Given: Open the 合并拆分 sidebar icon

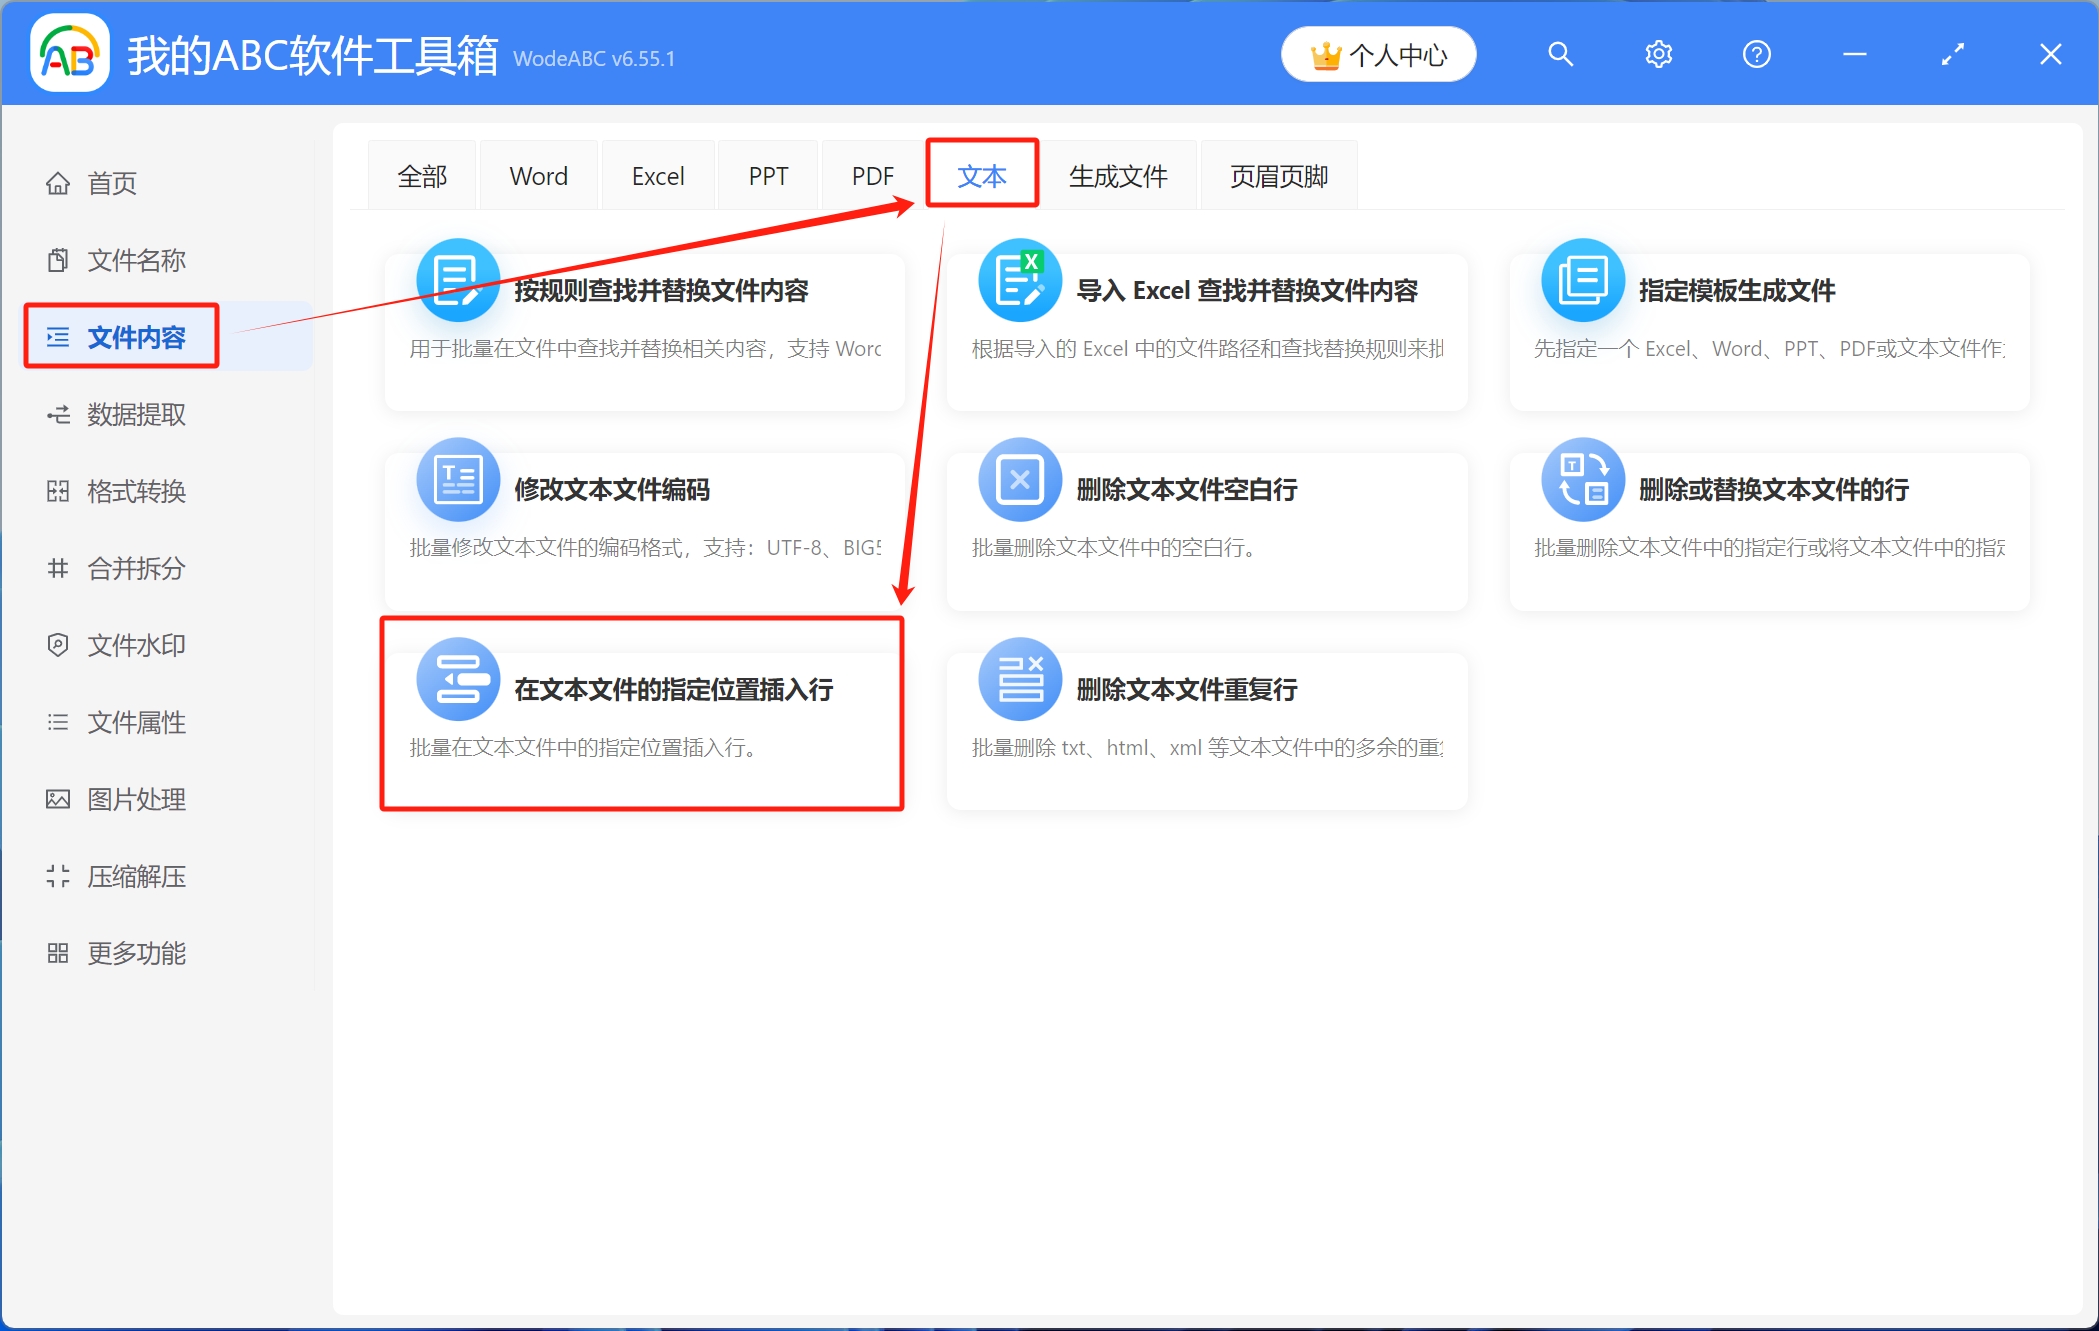Looking at the screenshot, I should click(x=58, y=568).
